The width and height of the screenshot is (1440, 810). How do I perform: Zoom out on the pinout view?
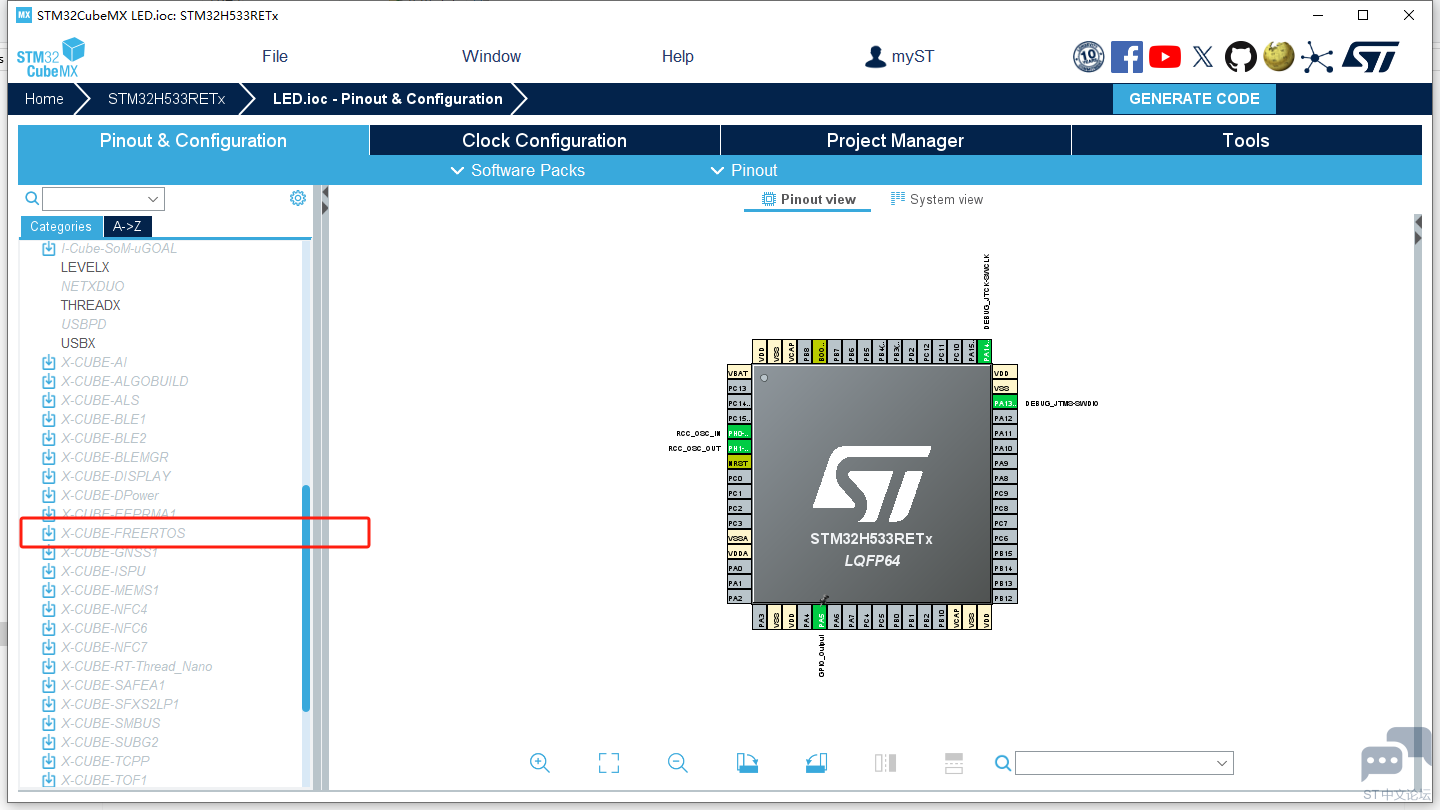click(x=678, y=763)
